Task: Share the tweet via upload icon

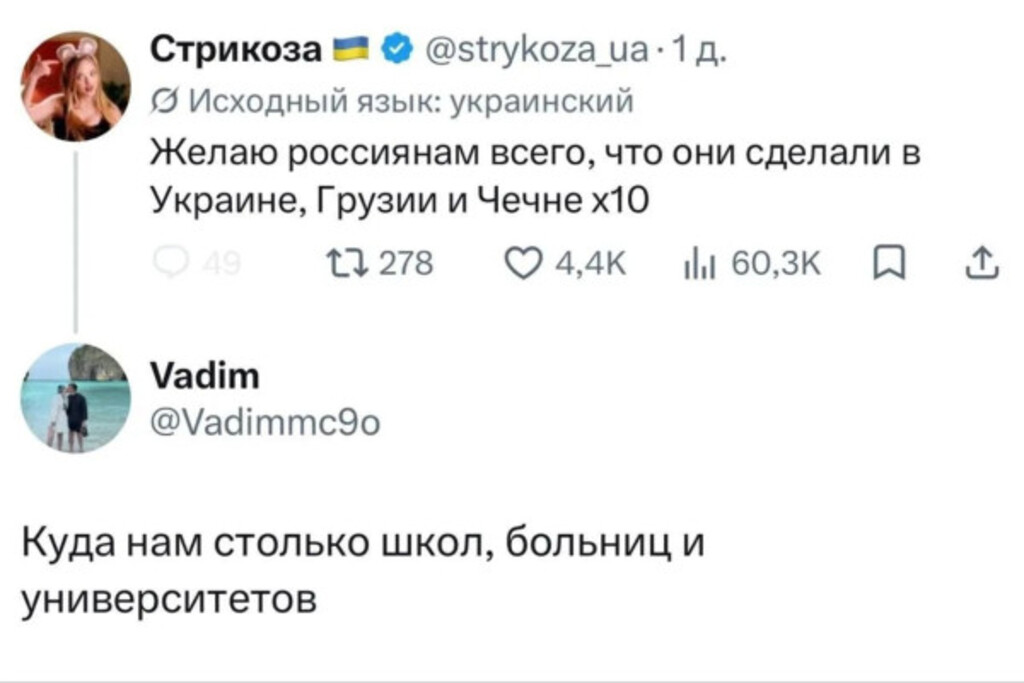Action: (982, 263)
